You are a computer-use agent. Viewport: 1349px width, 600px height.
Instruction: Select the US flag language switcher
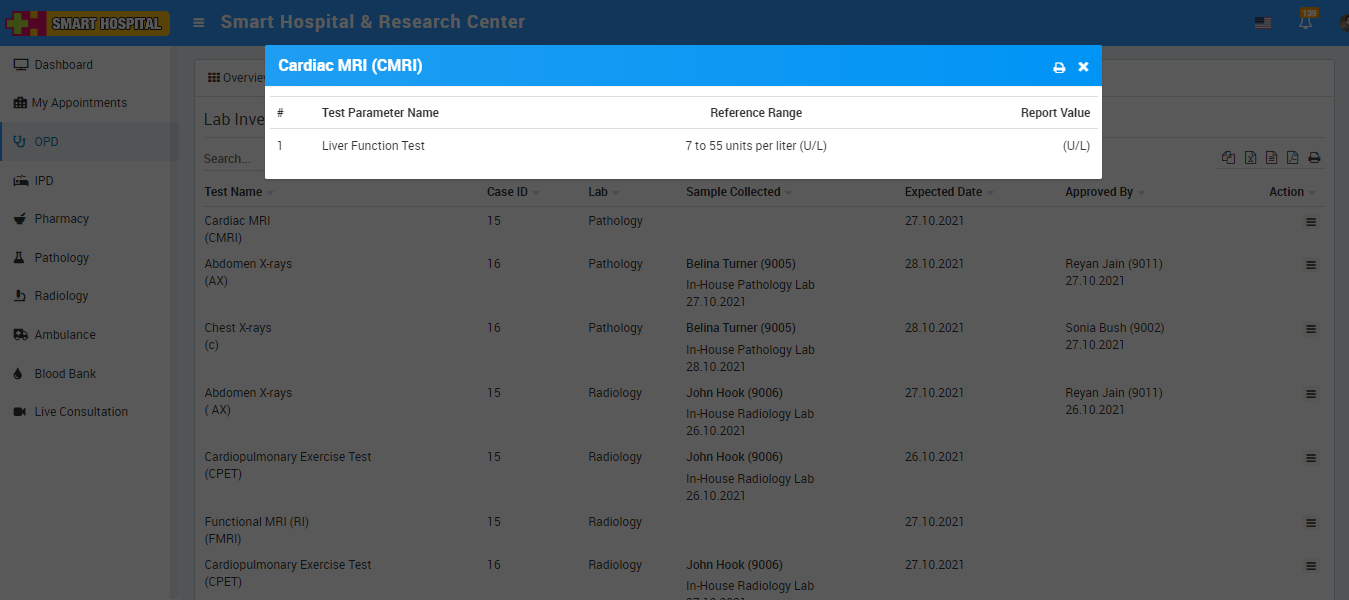pyautogui.click(x=1263, y=22)
